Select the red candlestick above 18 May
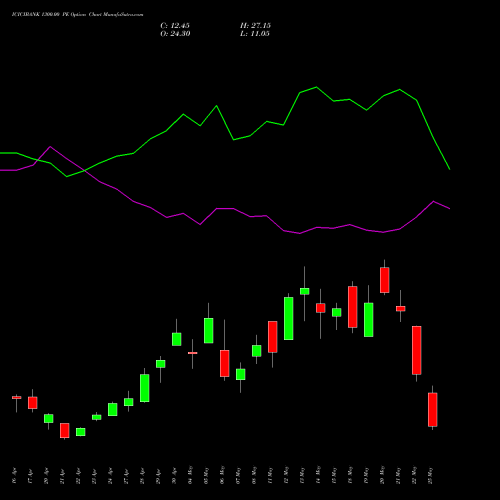This screenshot has height=500, width=500. coord(353,307)
